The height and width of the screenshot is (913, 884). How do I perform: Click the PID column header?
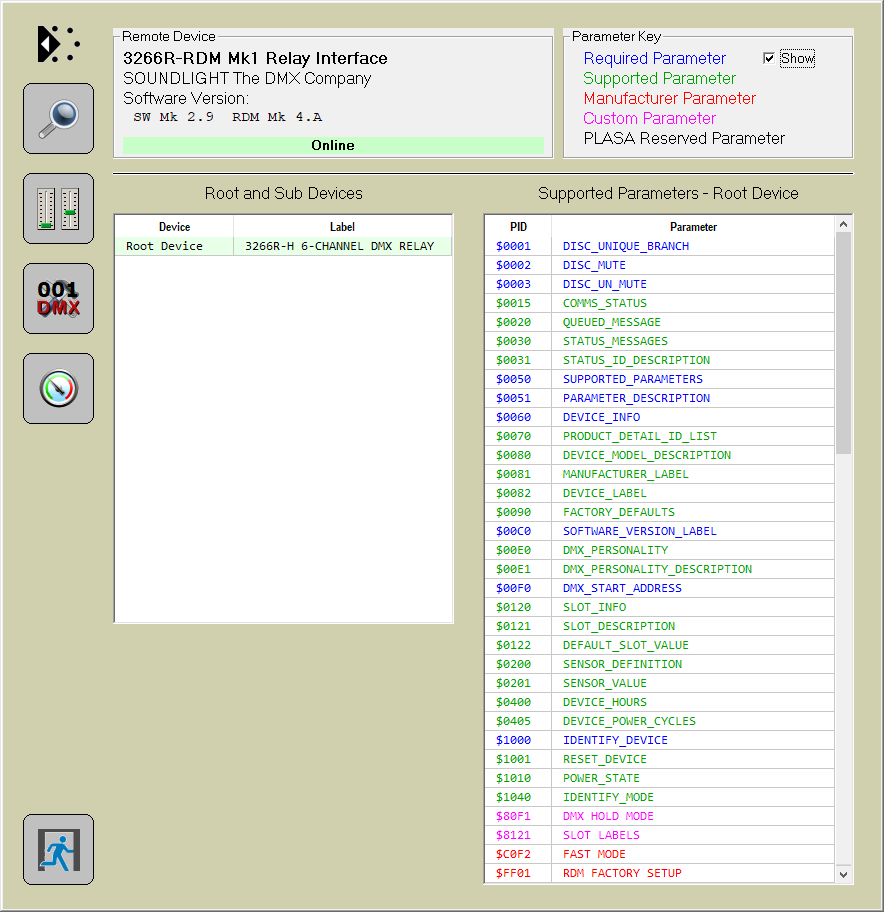[518, 227]
